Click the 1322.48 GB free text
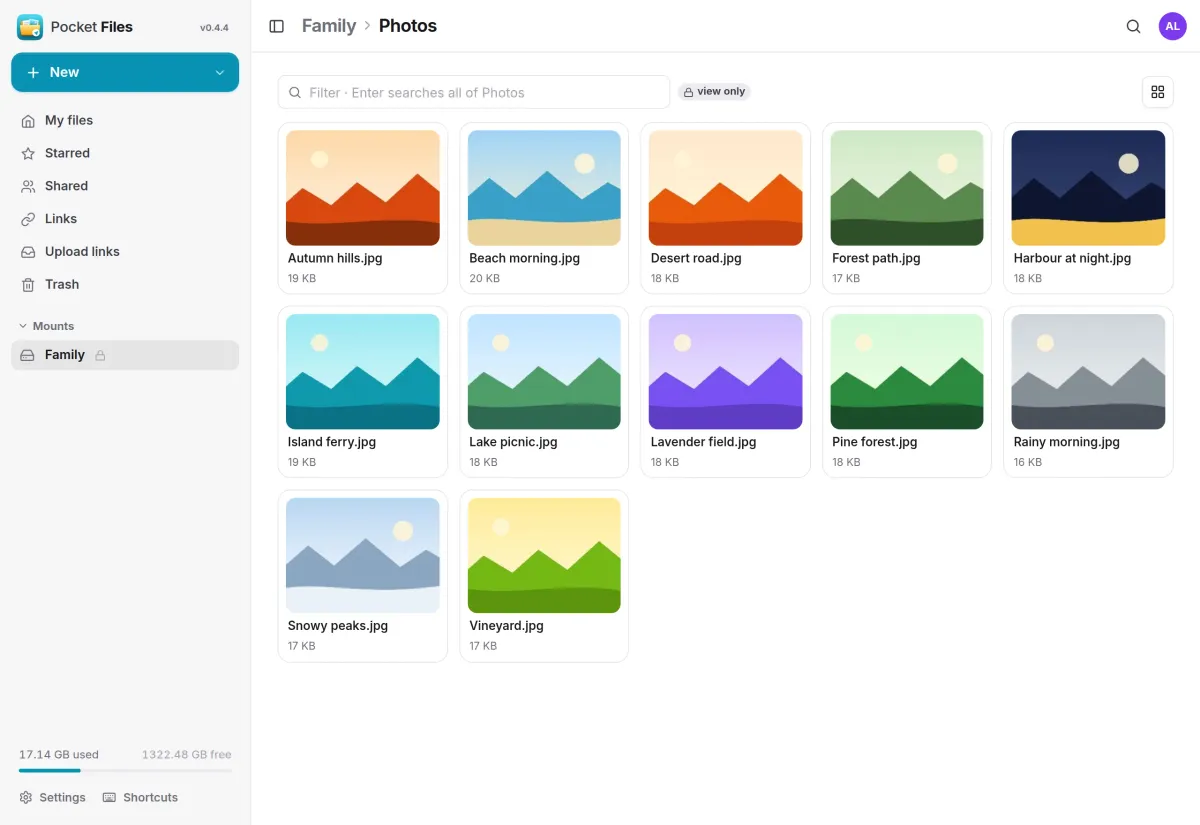Image resolution: width=1200 pixels, height=825 pixels. [x=187, y=755]
